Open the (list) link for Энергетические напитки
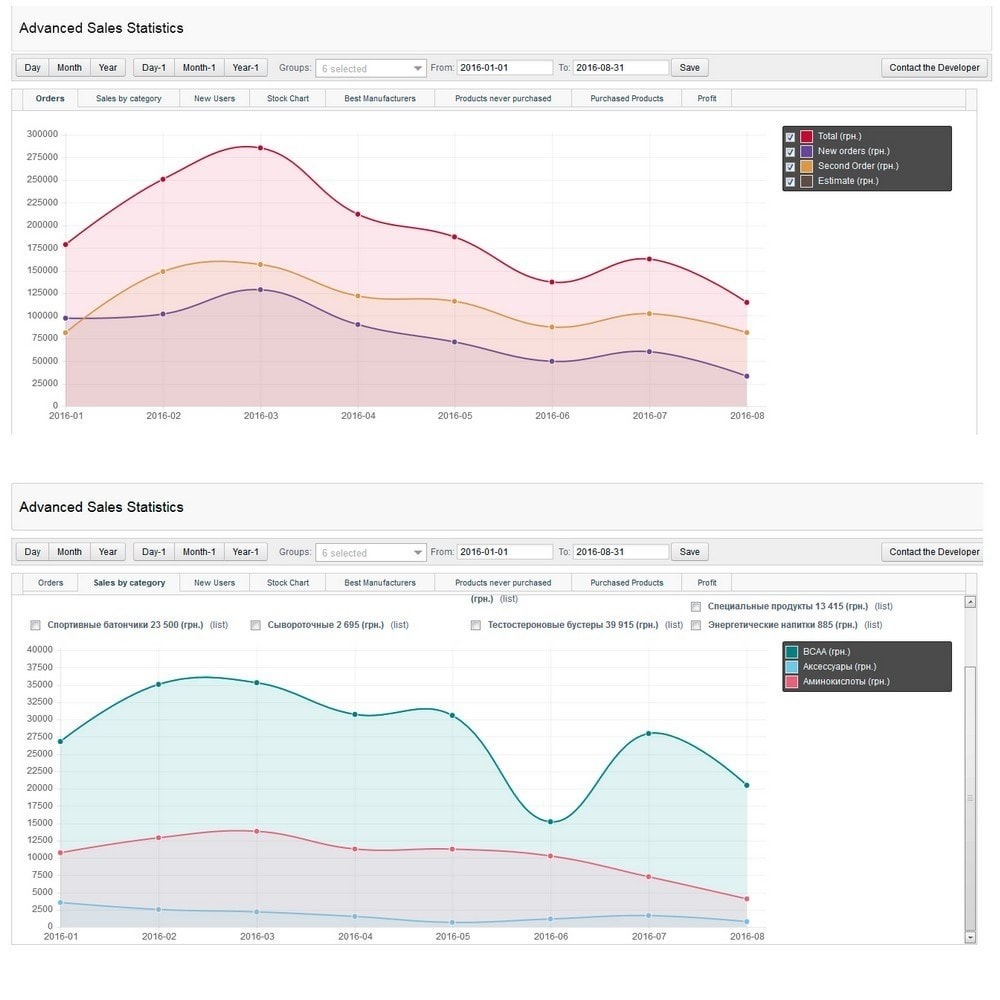1000x1000 pixels. coord(873,625)
